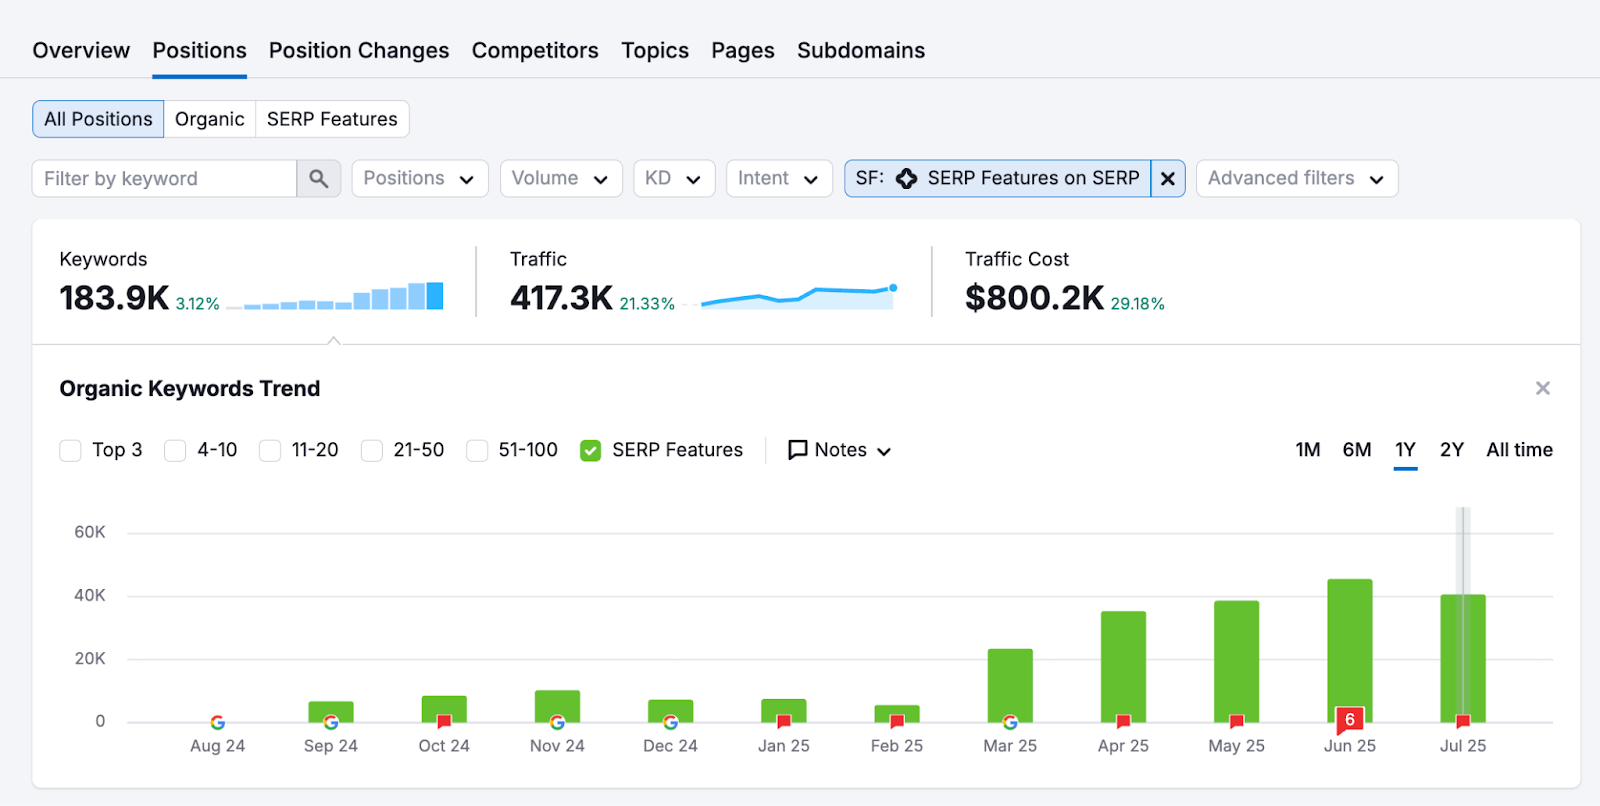Enable the Top 3 positions checkbox
The height and width of the screenshot is (806, 1600).
71,451
